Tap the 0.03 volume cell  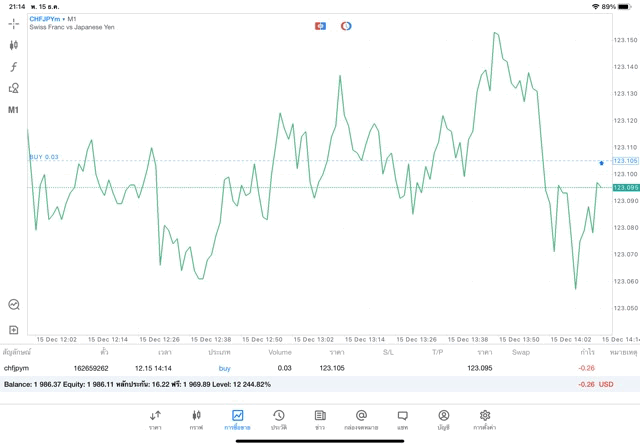(284, 368)
